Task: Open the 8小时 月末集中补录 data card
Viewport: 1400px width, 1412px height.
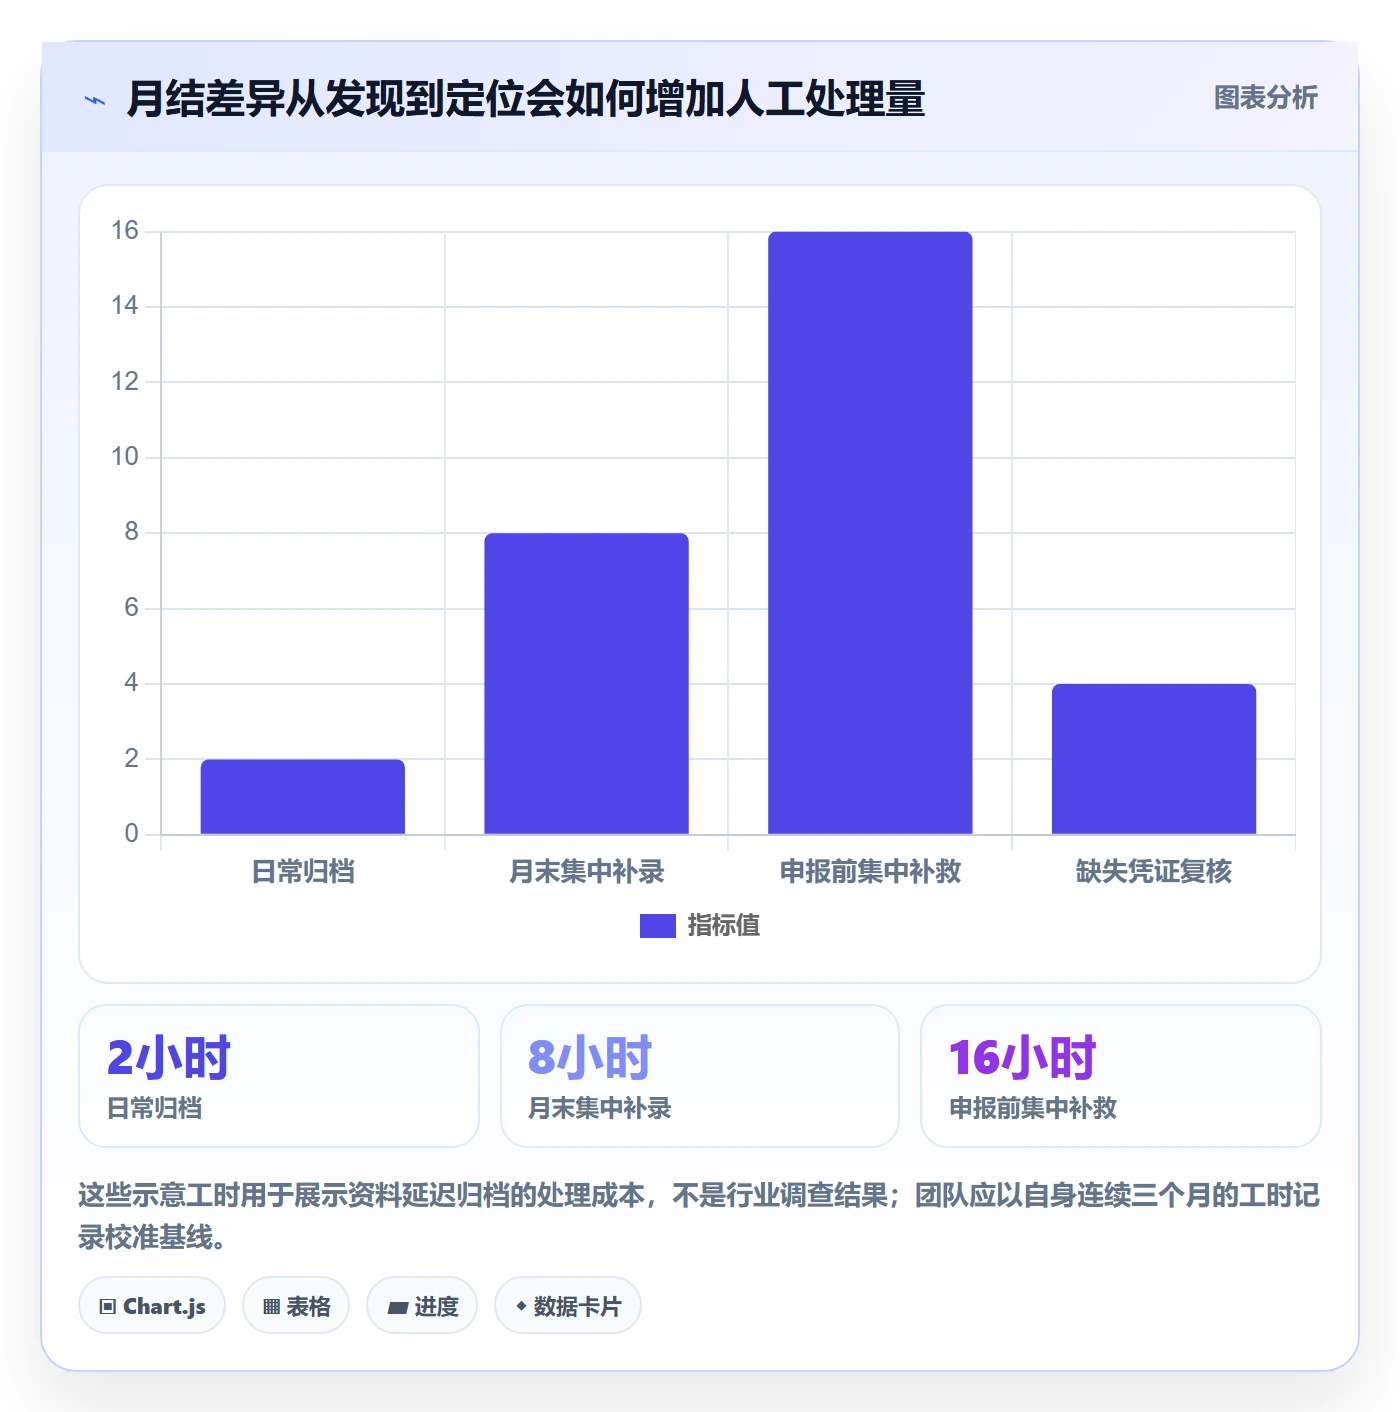Action: [x=700, y=1076]
